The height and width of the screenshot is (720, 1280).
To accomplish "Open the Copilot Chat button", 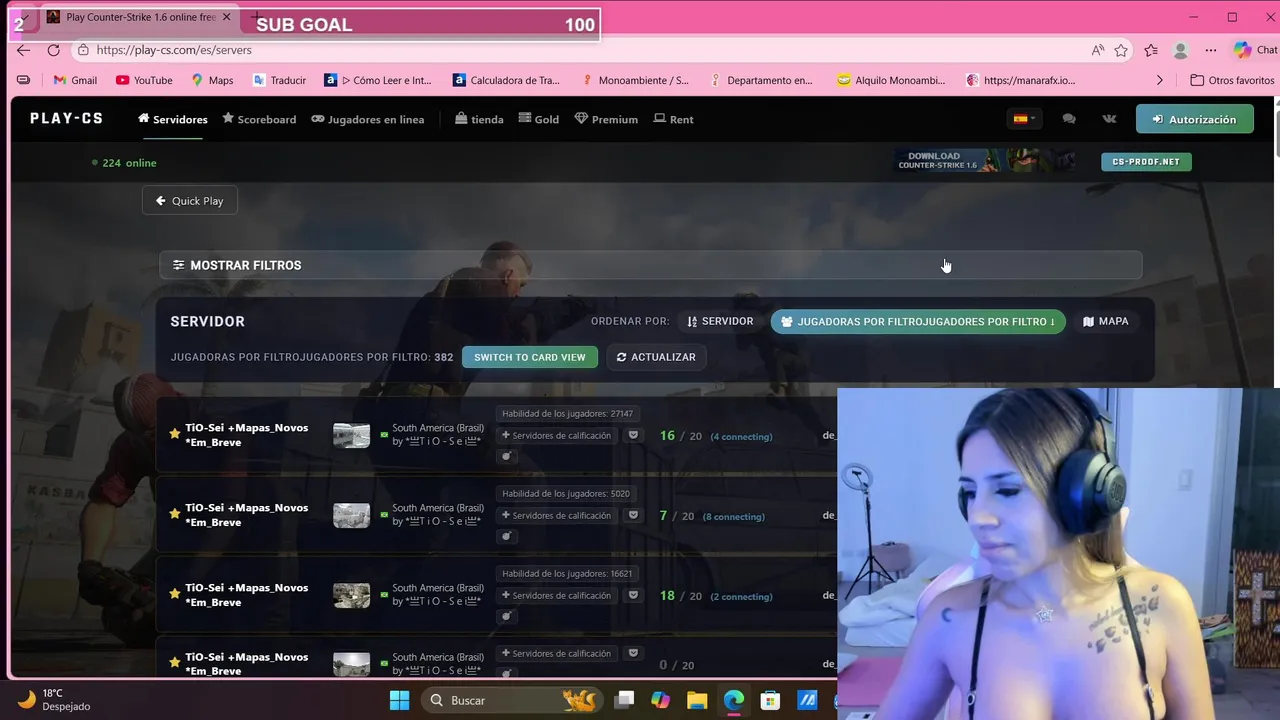I will (x=1256, y=50).
